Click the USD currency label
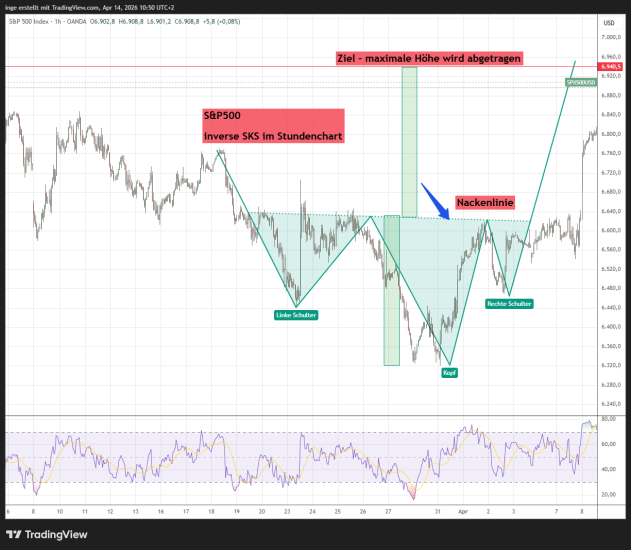631x550 pixels. pyautogui.click(x=609, y=22)
